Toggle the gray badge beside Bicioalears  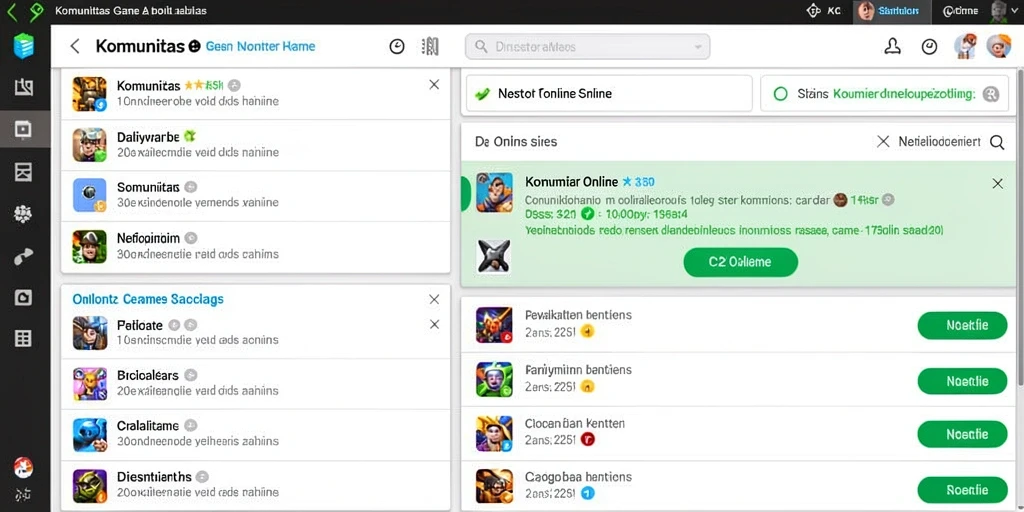[191, 375]
